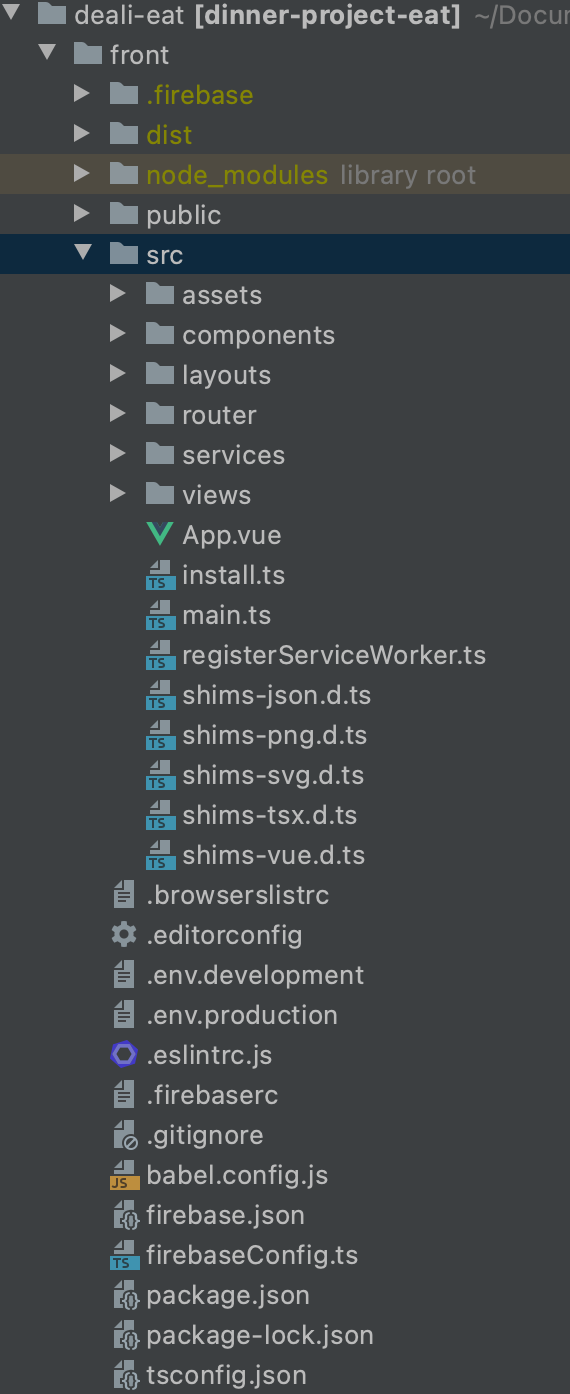Click the folder icon of node_modules
This screenshot has width=570, height=1394.
click(123, 175)
